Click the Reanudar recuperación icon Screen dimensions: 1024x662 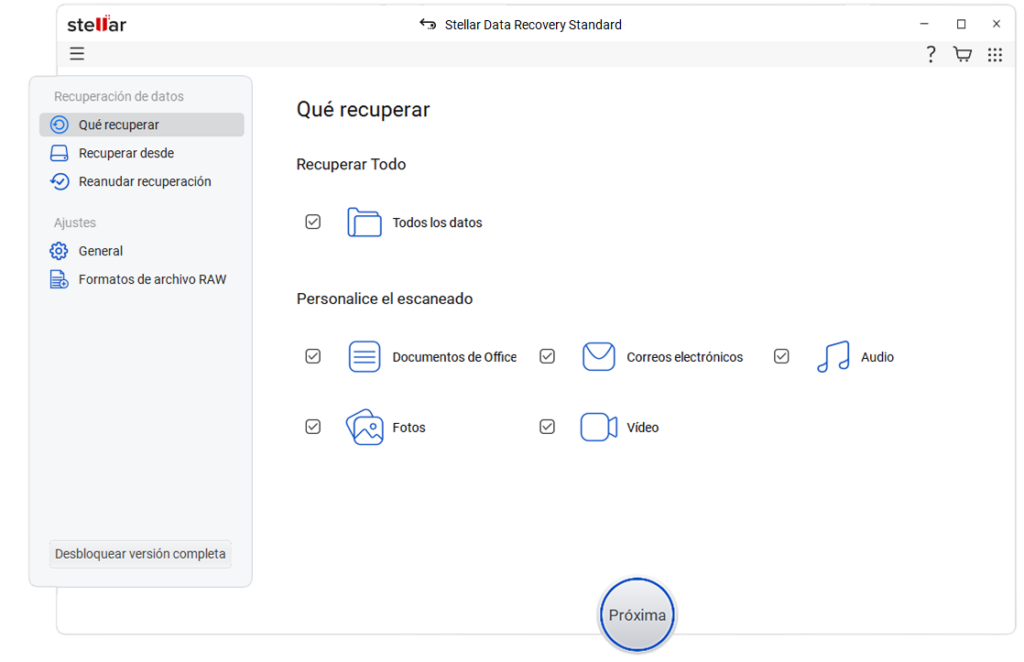tap(59, 181)
